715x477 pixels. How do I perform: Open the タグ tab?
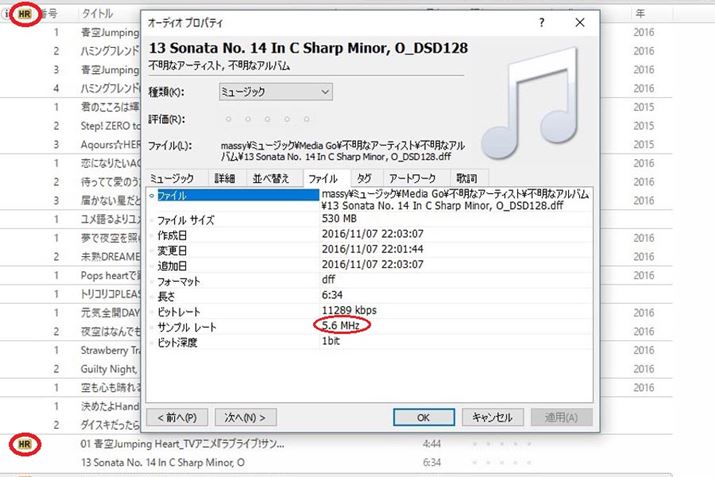click(x=364, y=178)
